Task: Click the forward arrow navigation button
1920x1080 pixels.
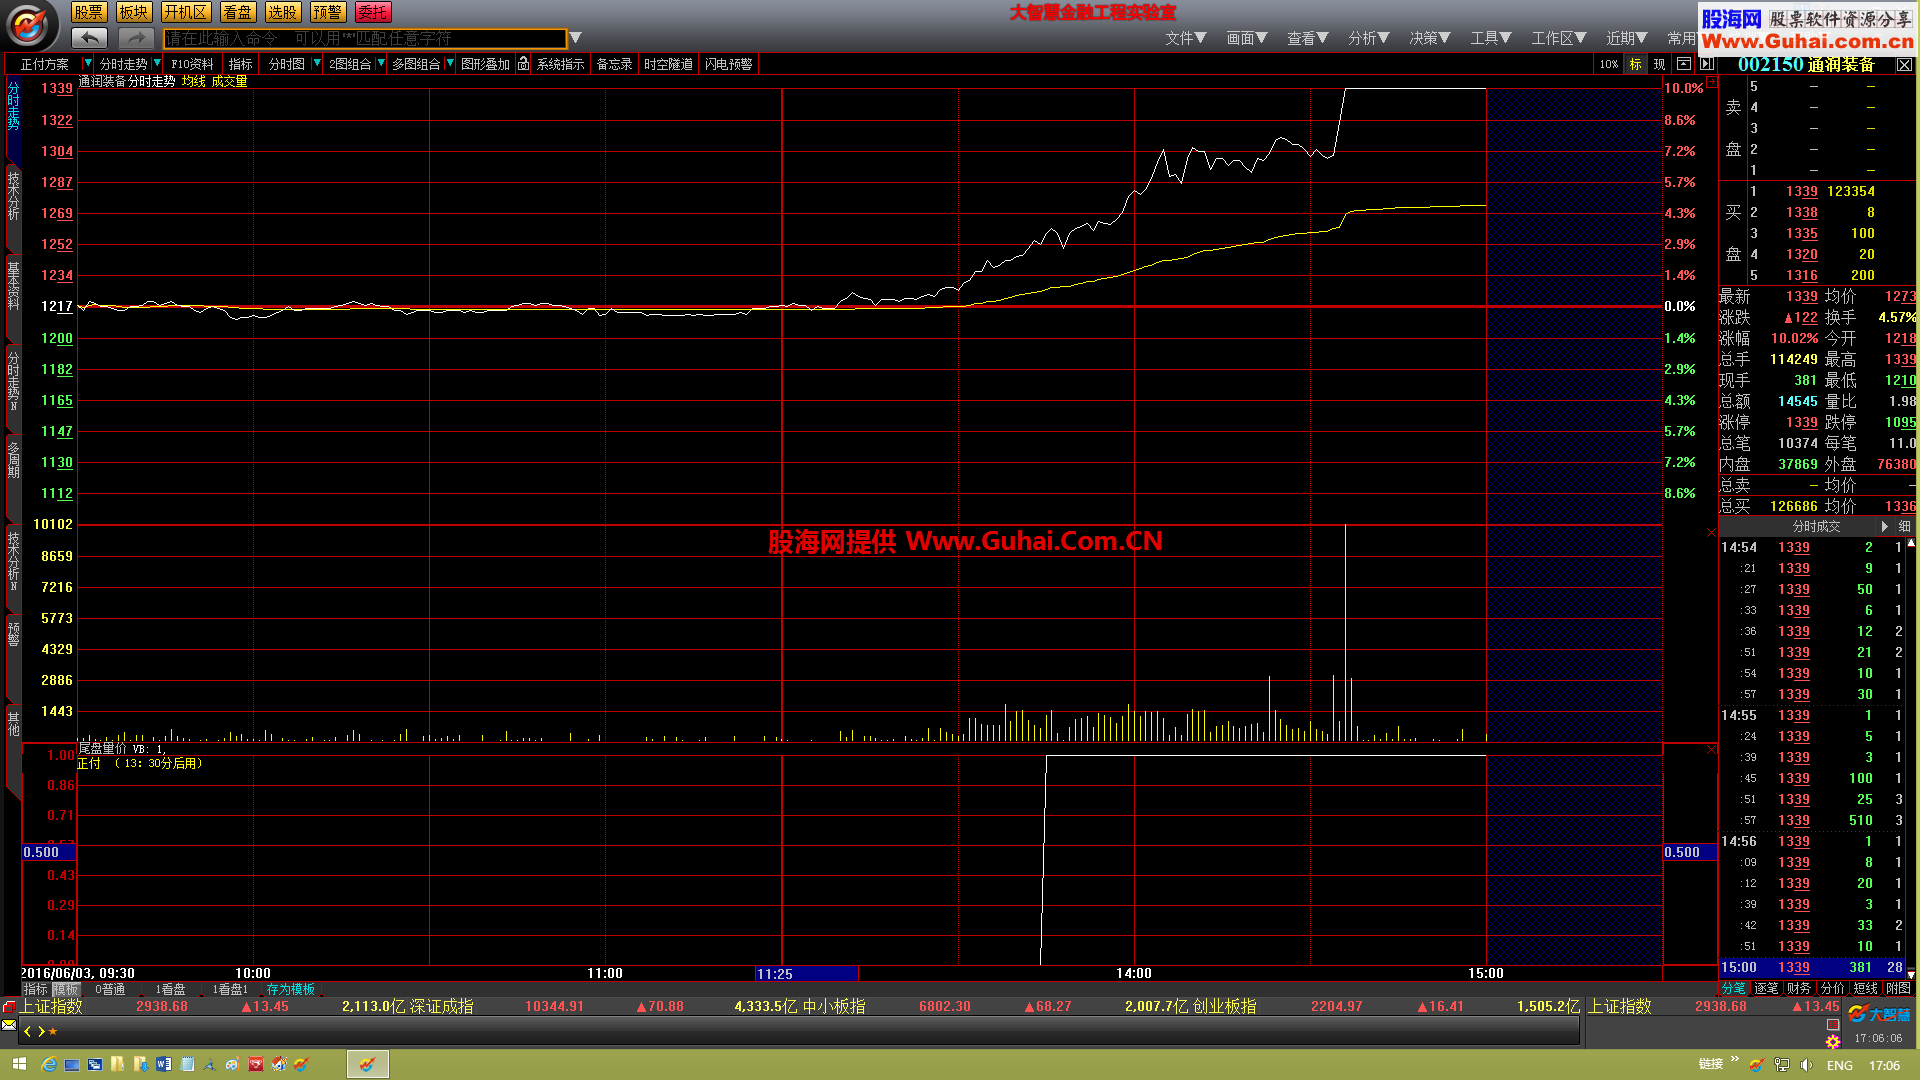Action: click(x=135, y=38)
